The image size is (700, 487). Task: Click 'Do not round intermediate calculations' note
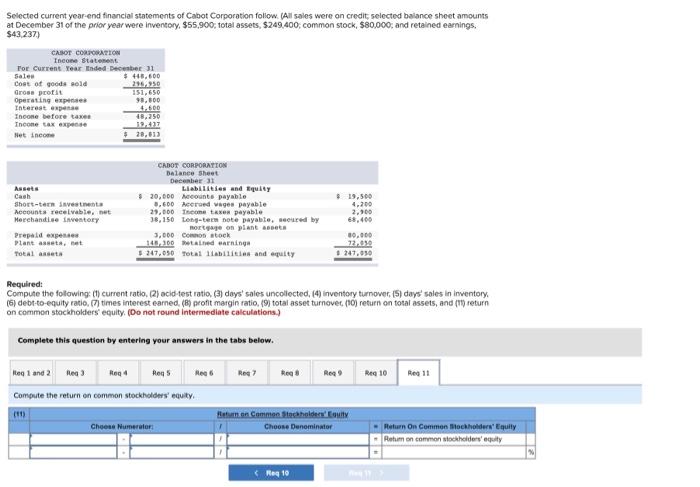coord(204,312)
